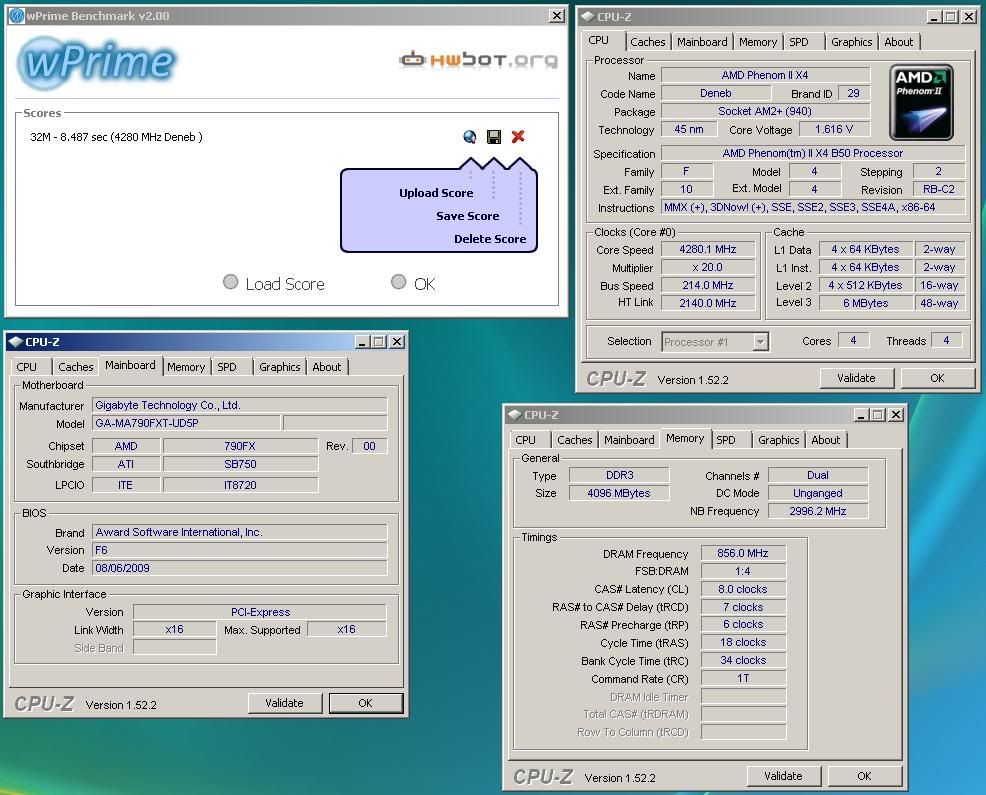Select the 32M - 8.487 sec score entry

(x=116, y=137)
